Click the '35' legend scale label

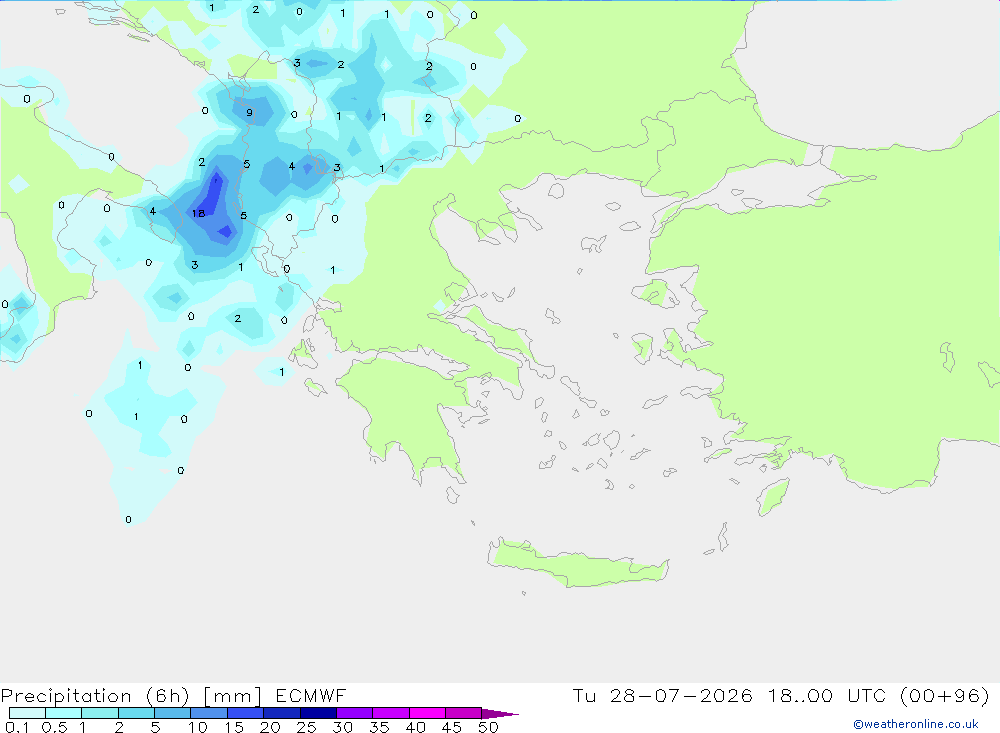[379, 727]
